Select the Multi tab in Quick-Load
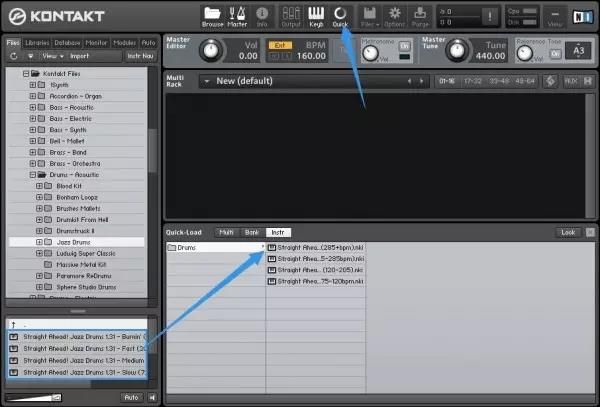 226,232
